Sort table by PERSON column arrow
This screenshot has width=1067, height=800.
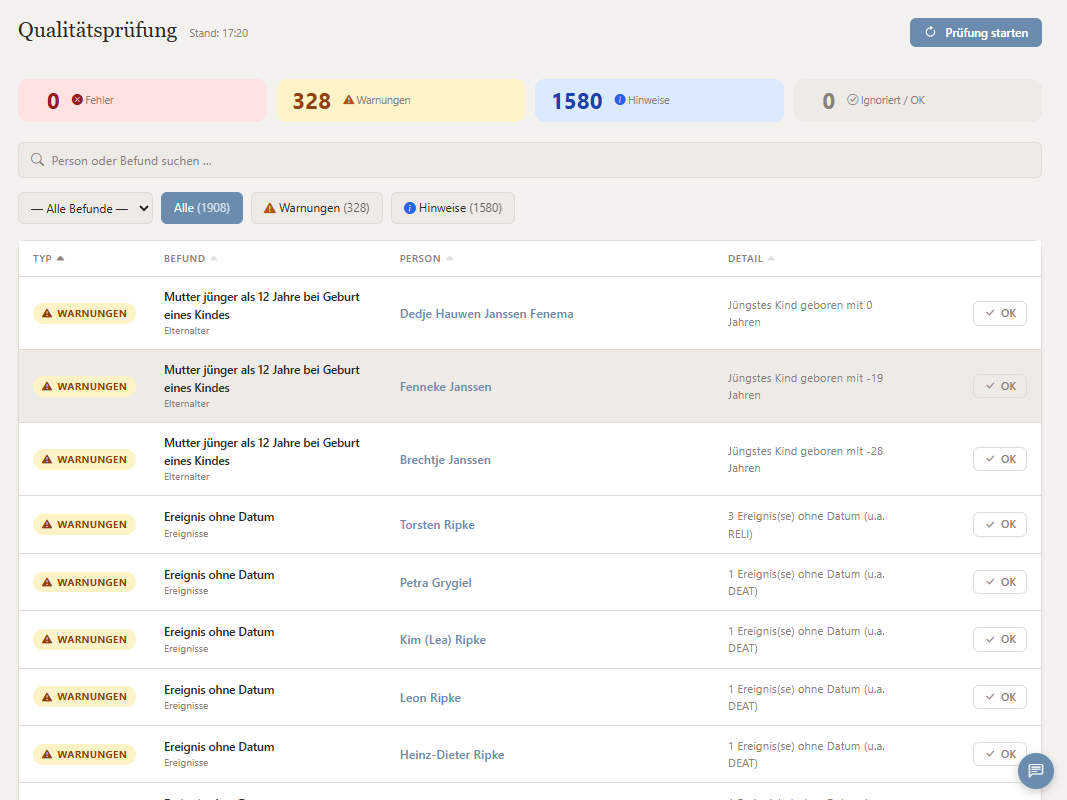(450, 259)
